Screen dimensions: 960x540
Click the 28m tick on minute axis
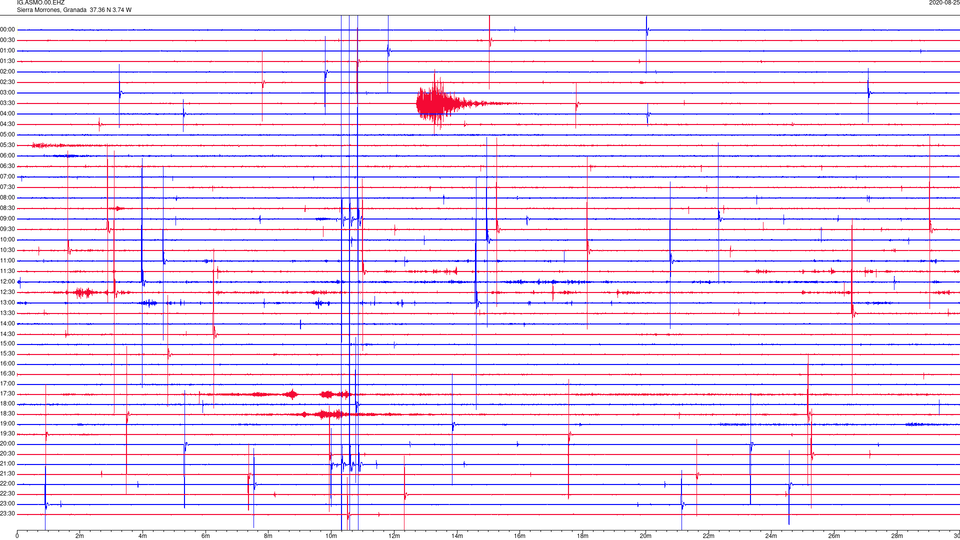pos(897,536)
